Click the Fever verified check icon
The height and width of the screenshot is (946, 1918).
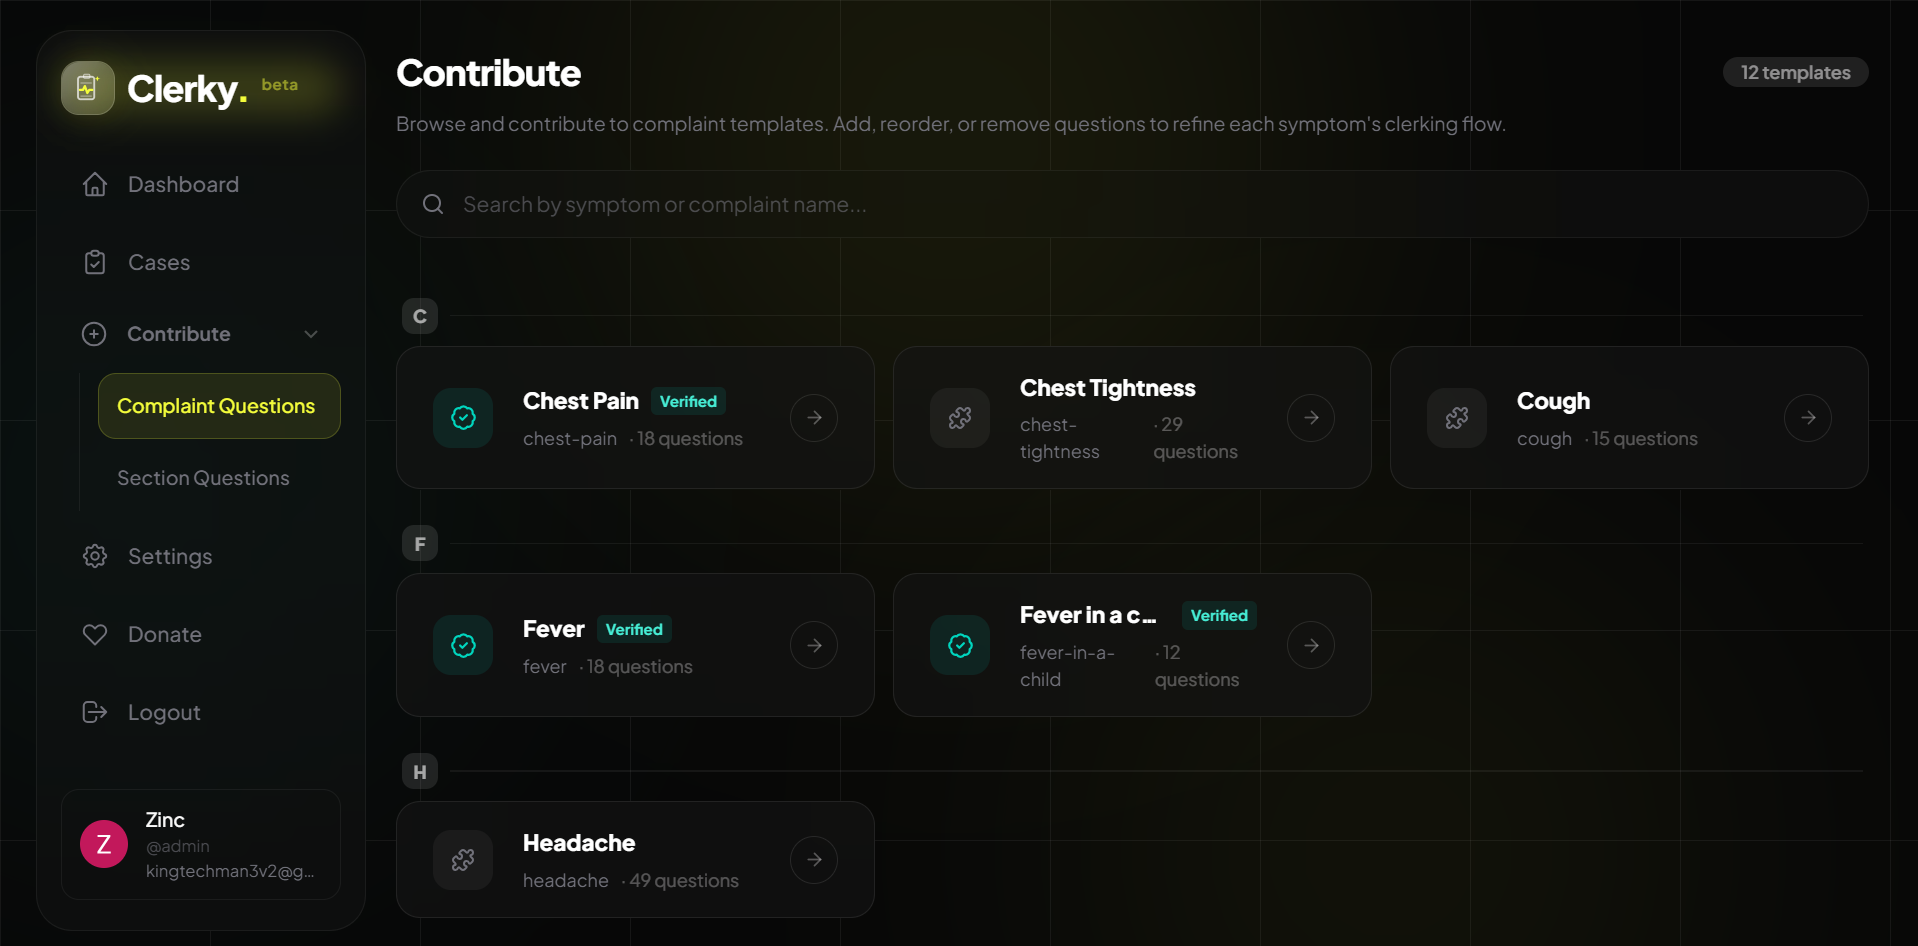tap(463, 645)
